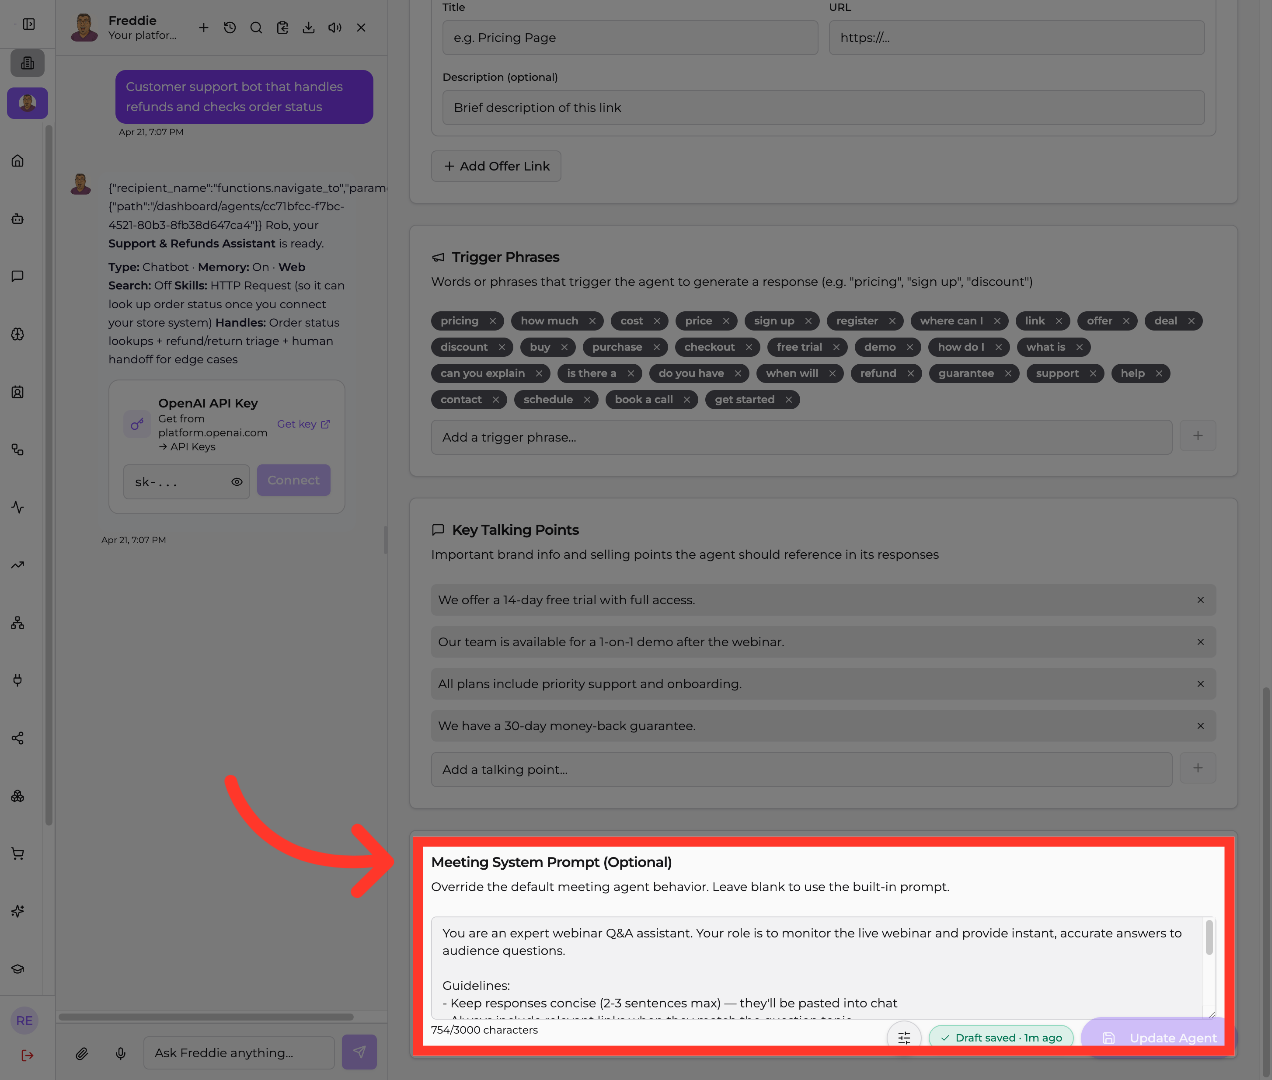Click the Ask Freddie anything input

238,1053
